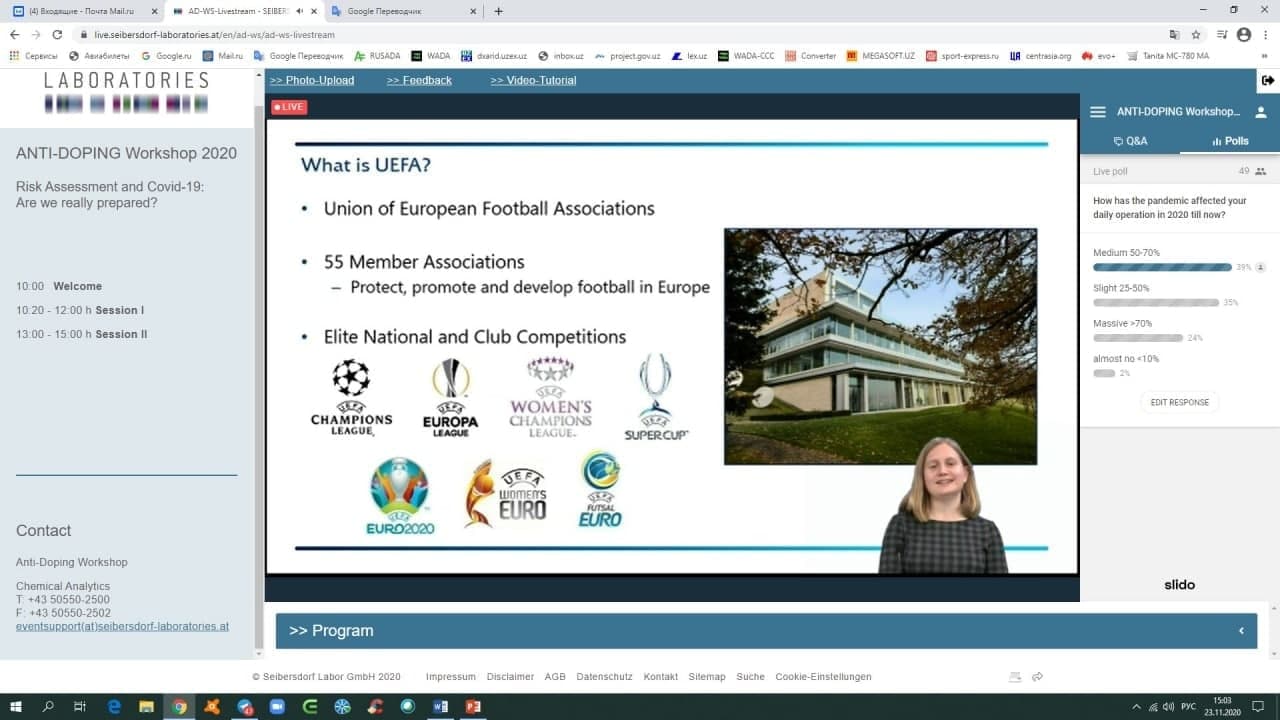Open the Slido hamburger menu

[x=1098, y=112]
